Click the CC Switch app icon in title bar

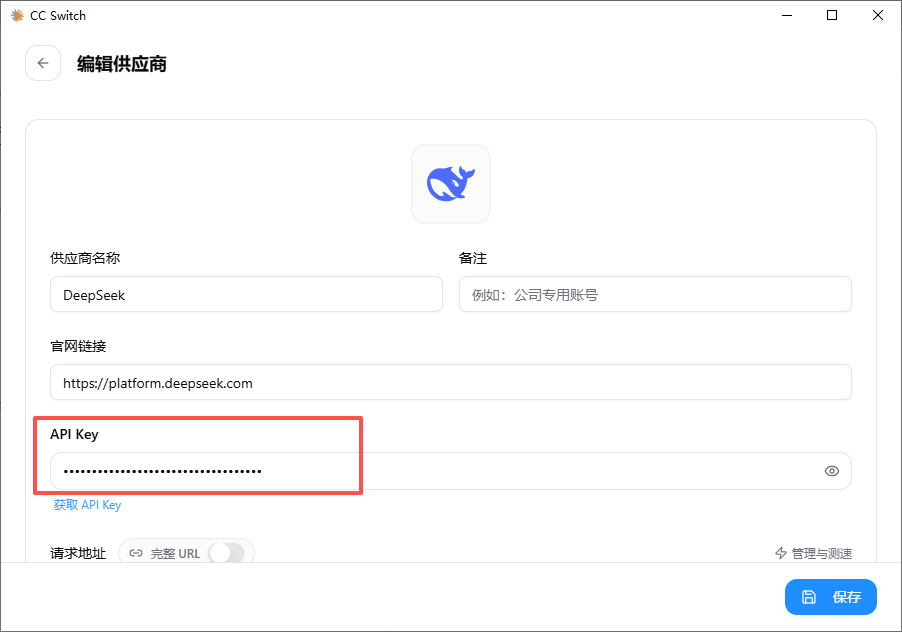pyautogui.click(x=17, y=16)
